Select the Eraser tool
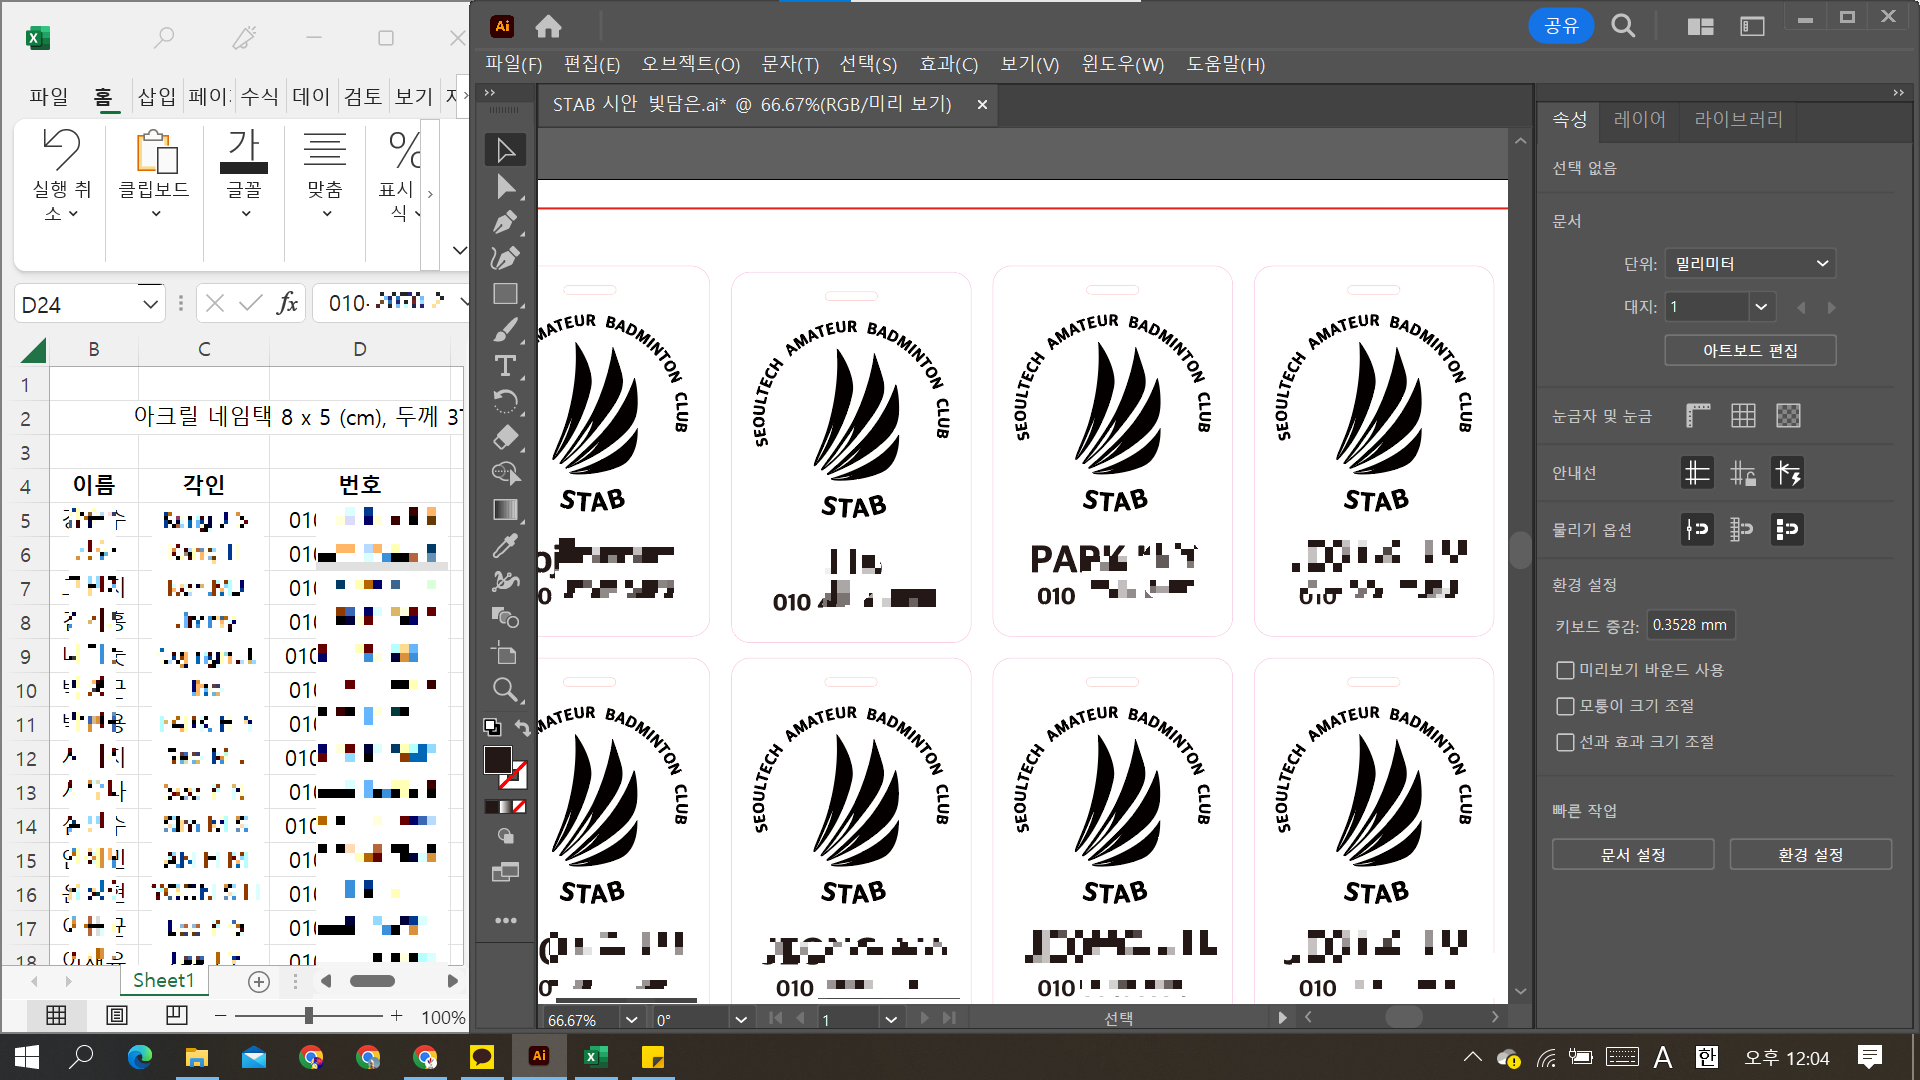Screen dimensions: 1920x1080 (505, 438)
